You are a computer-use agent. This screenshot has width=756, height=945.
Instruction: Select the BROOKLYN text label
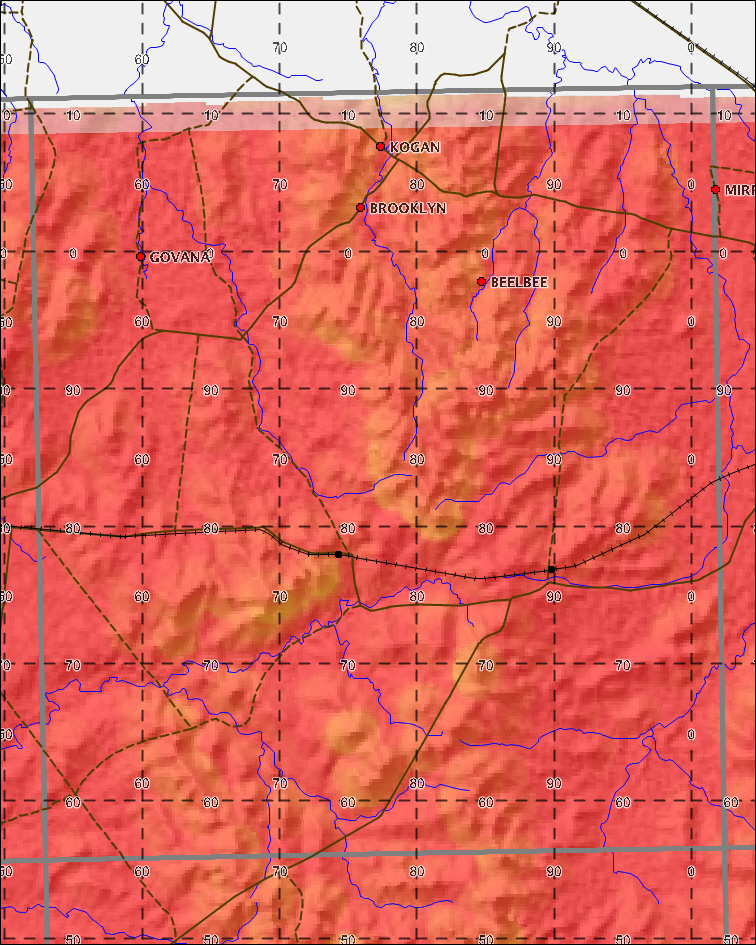407,209
